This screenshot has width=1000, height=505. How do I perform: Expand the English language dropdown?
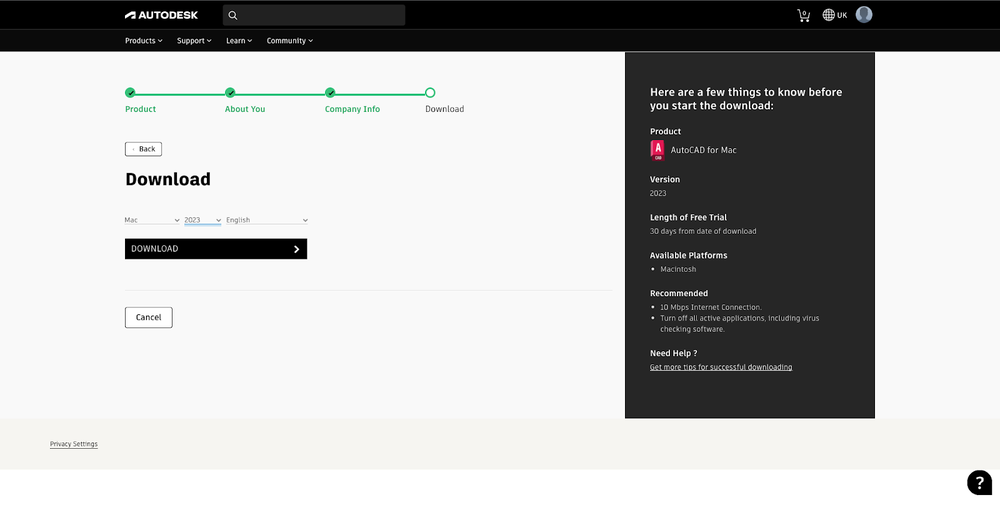(267, 220)
